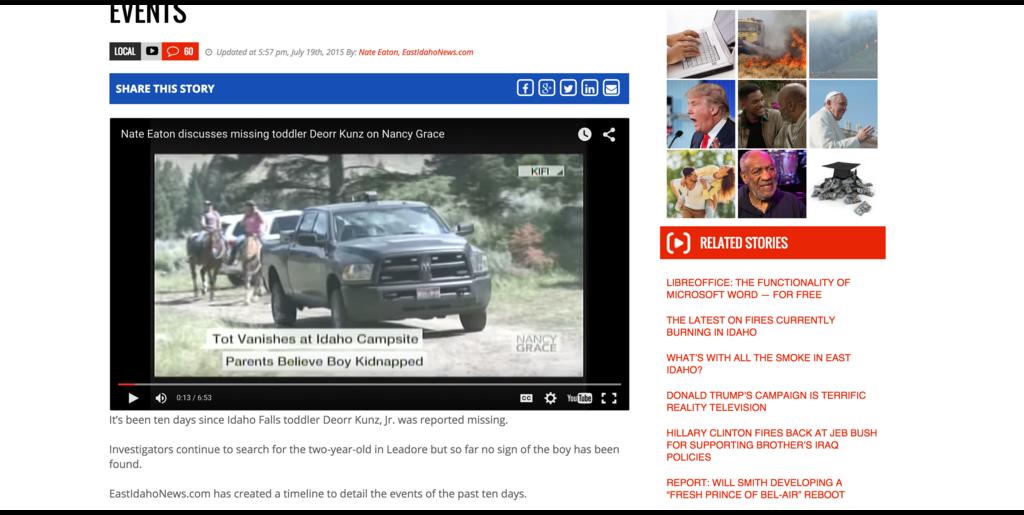Open the Donald Trump thumbnail story

tap(700, 114)
